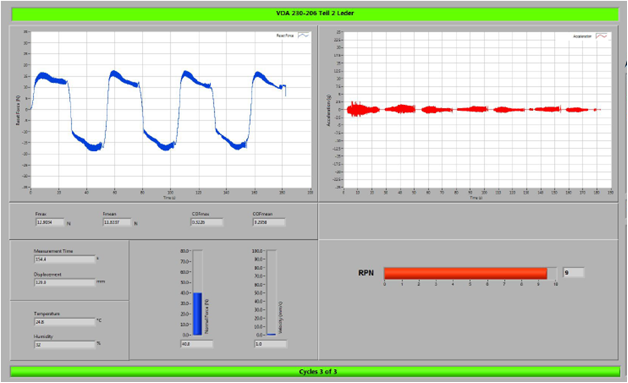Select the COFmean value box
628x383 pixels.
pos(269,222)
